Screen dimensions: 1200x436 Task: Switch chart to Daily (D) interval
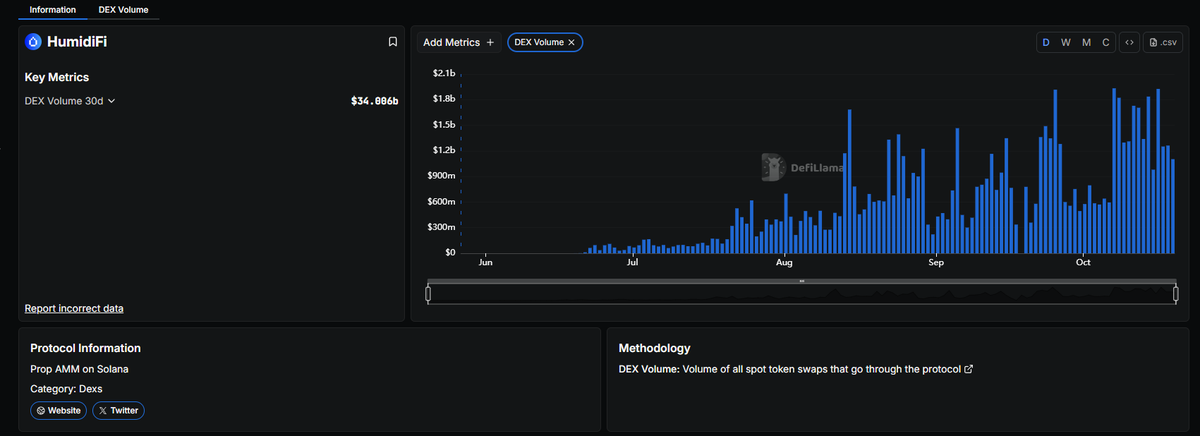point(1046,42)
